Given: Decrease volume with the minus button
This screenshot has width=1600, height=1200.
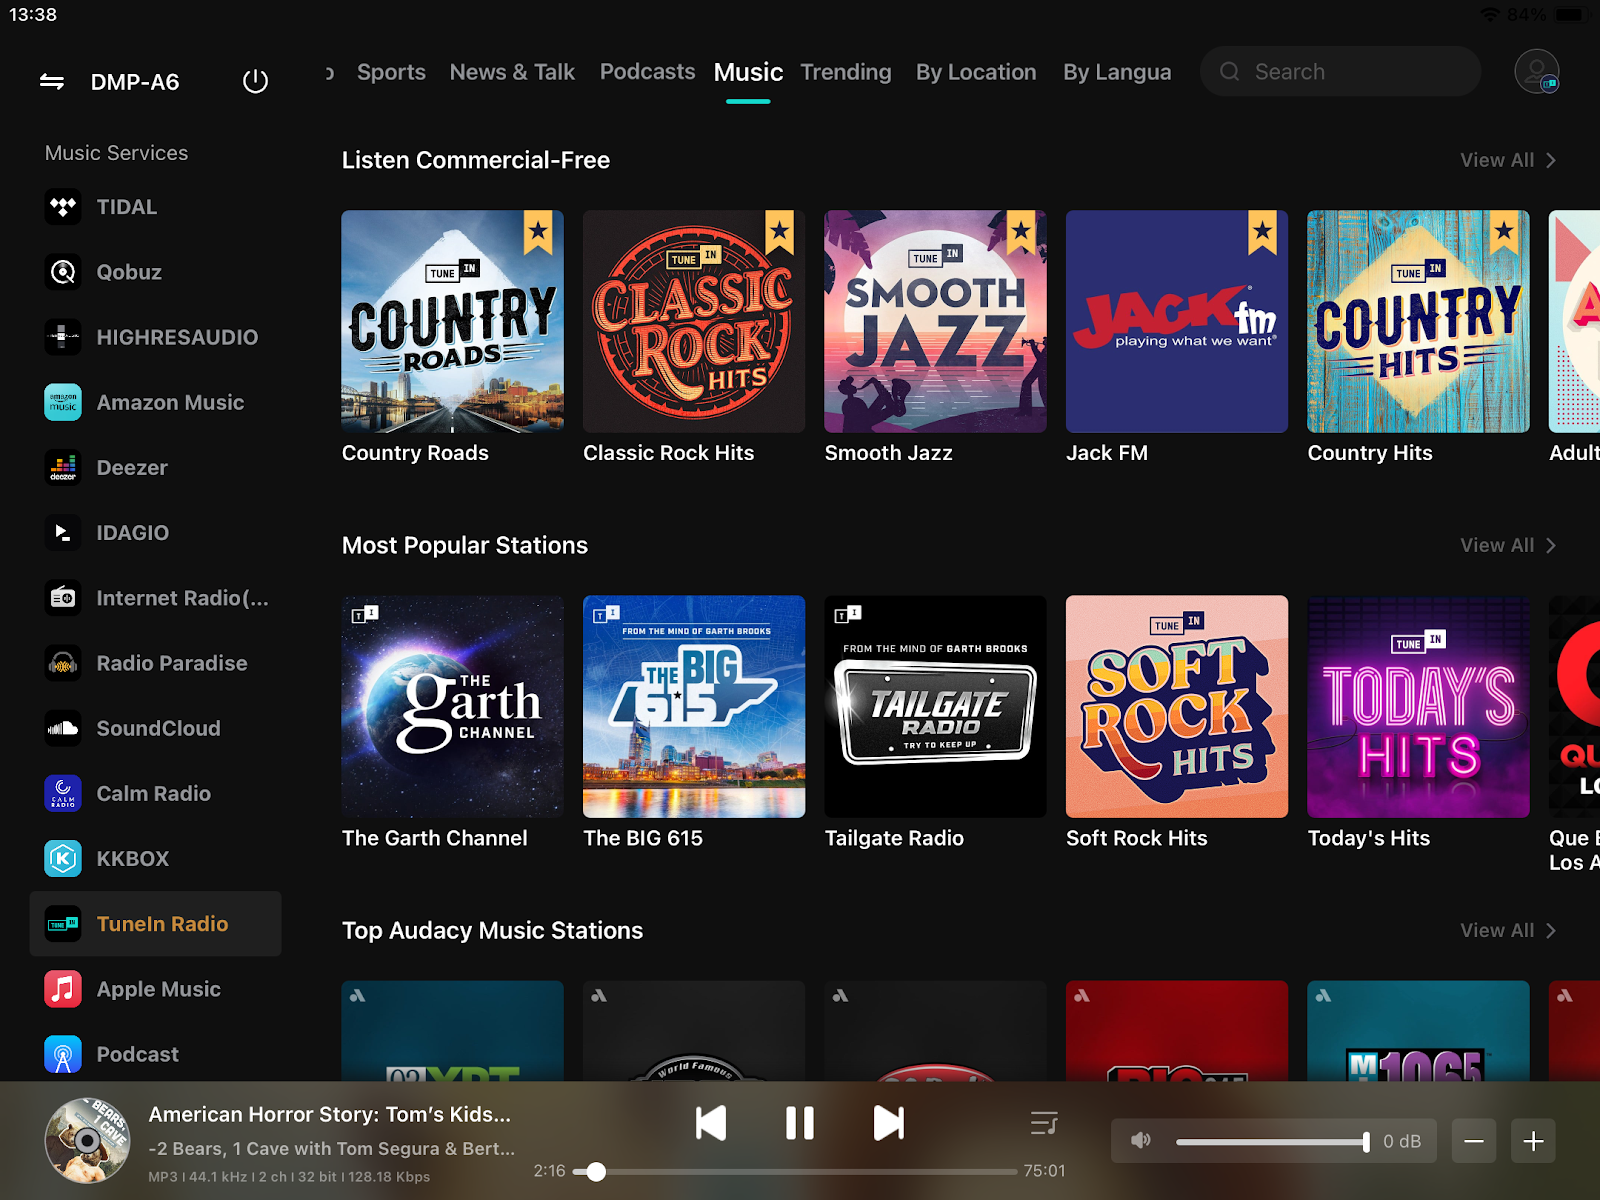Looking at the screenshot, I should [1474, 1141].
